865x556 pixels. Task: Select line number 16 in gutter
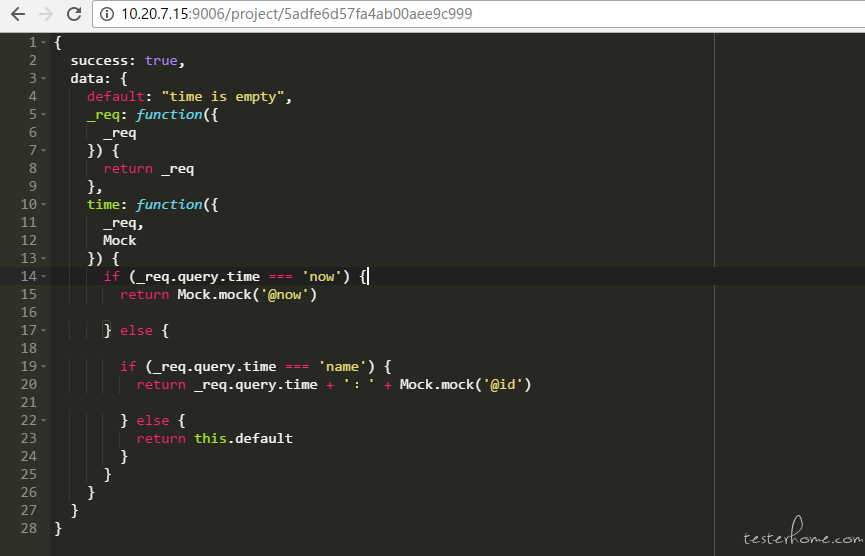tap(29, 312)
